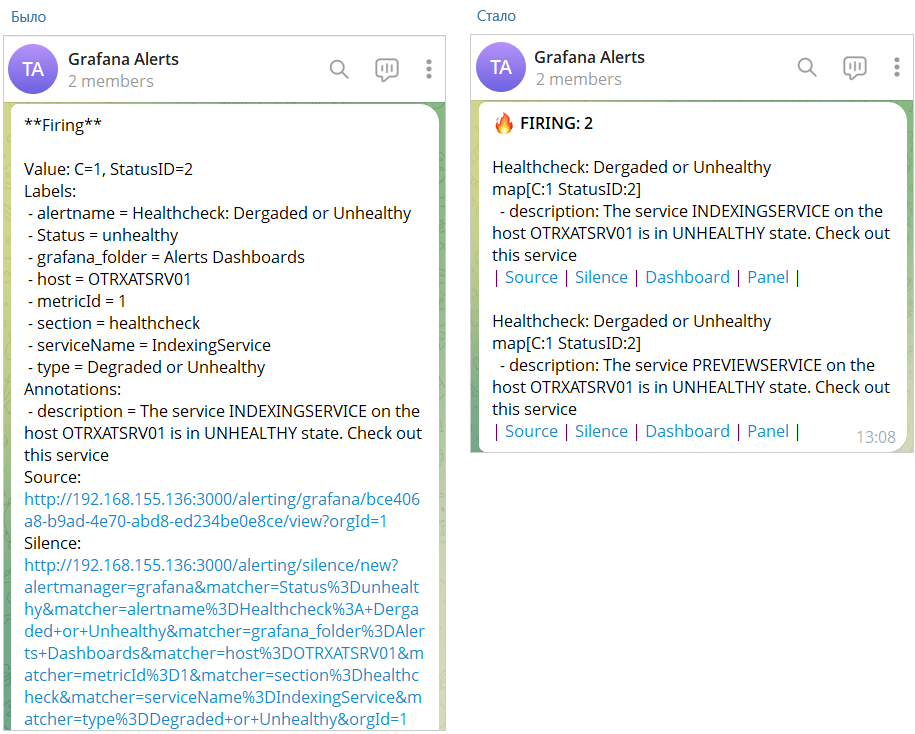Click the search icon in the left Grafana Alerts chat

pyautogui.click(x=339, y=69)
